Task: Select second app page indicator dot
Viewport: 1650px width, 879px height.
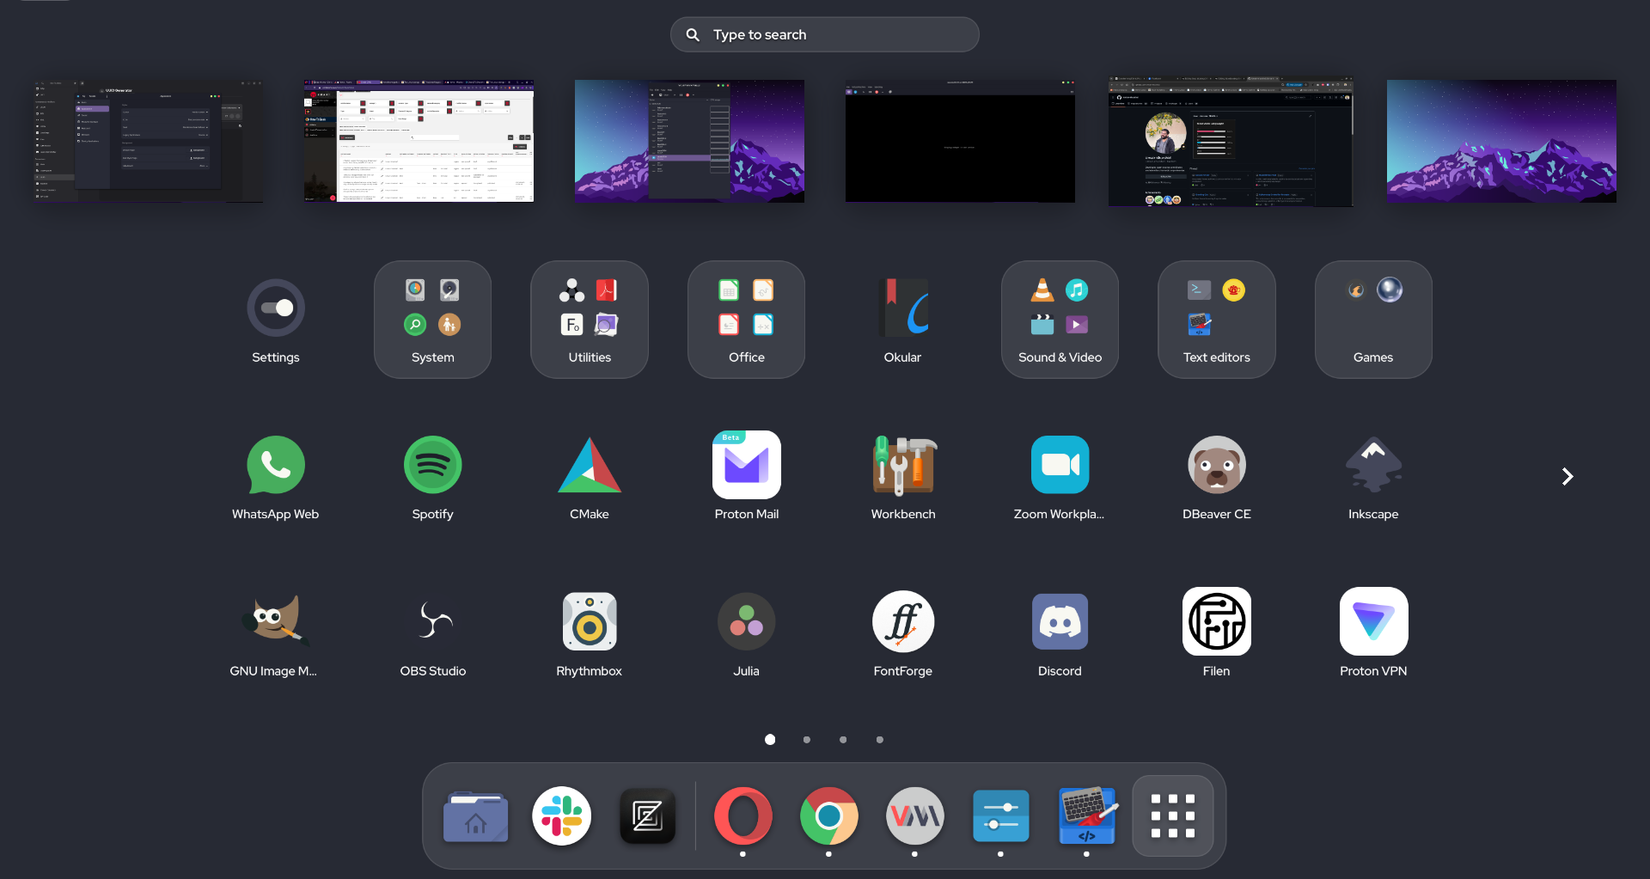Action: click(x=807, y=740)
